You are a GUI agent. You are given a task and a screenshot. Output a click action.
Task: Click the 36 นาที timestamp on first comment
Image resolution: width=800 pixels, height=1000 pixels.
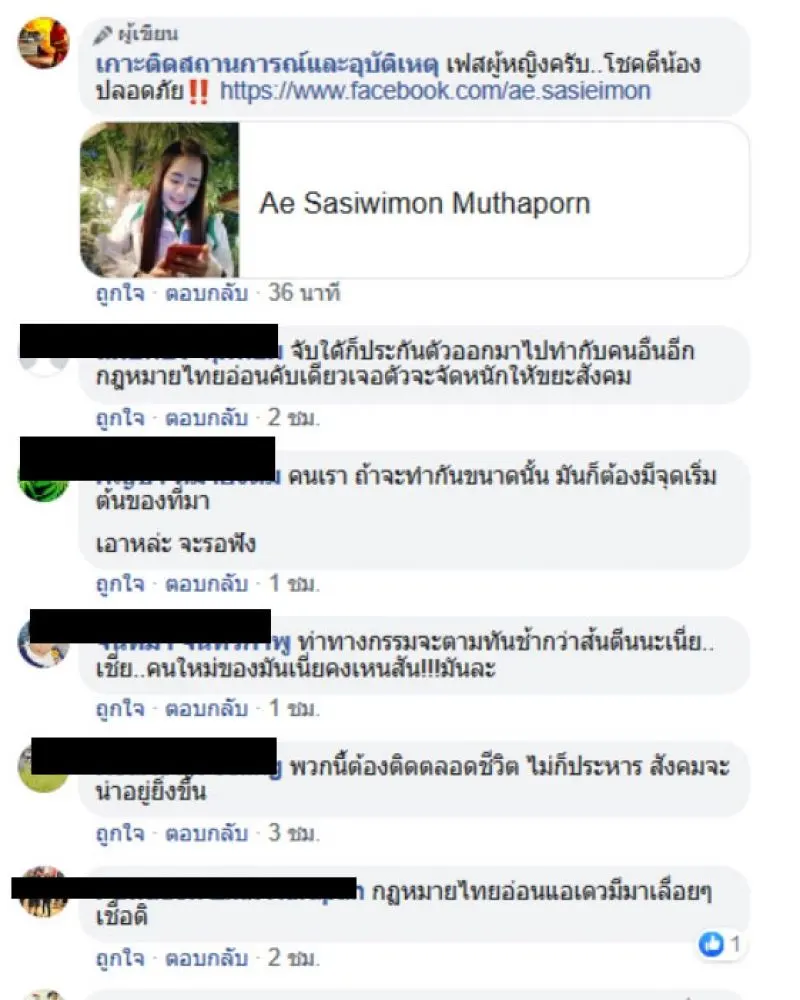pyautogui.click(x=304, y=293)
